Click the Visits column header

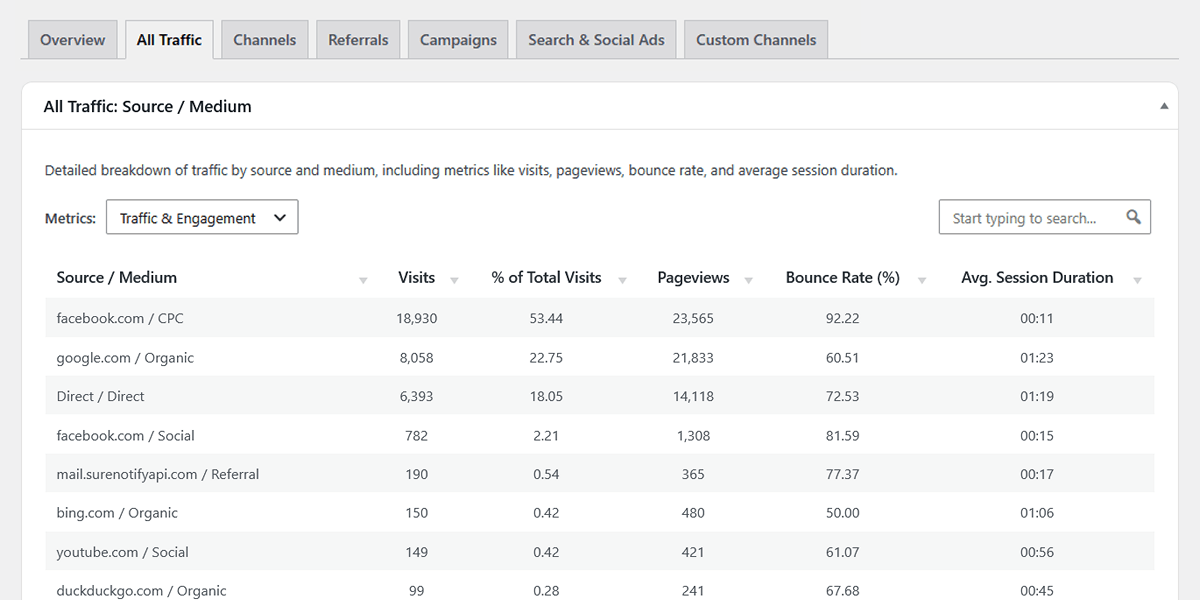pyautogui.click(x=416, y=278)
